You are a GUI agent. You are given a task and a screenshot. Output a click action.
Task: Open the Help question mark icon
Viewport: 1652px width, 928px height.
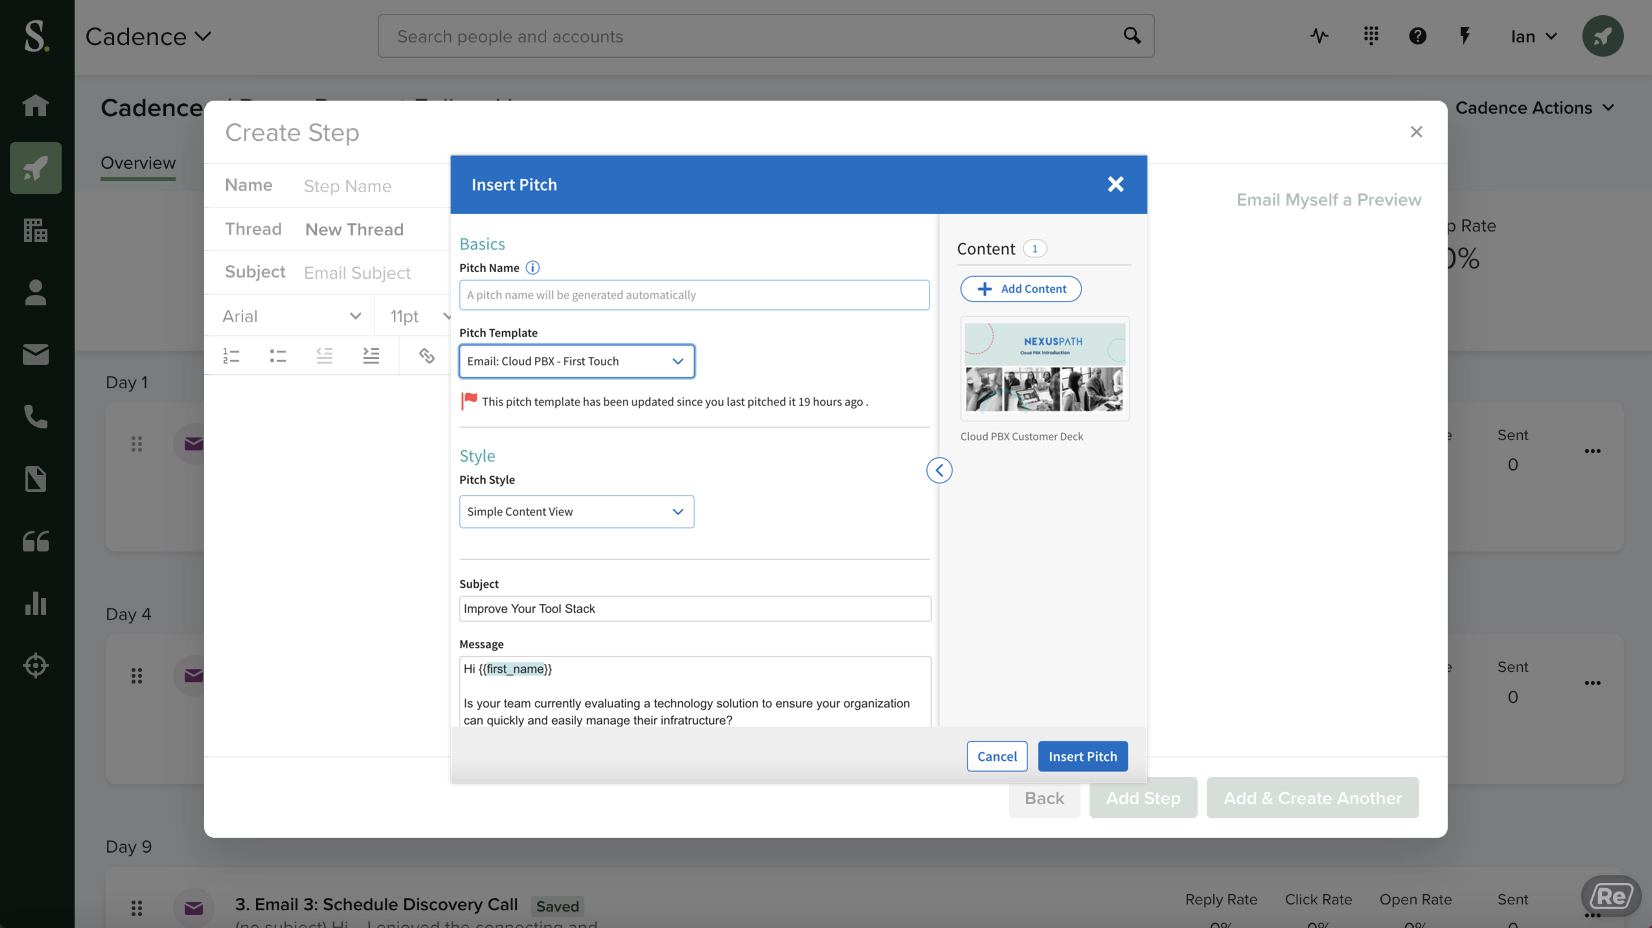(x=1417, y=36)
